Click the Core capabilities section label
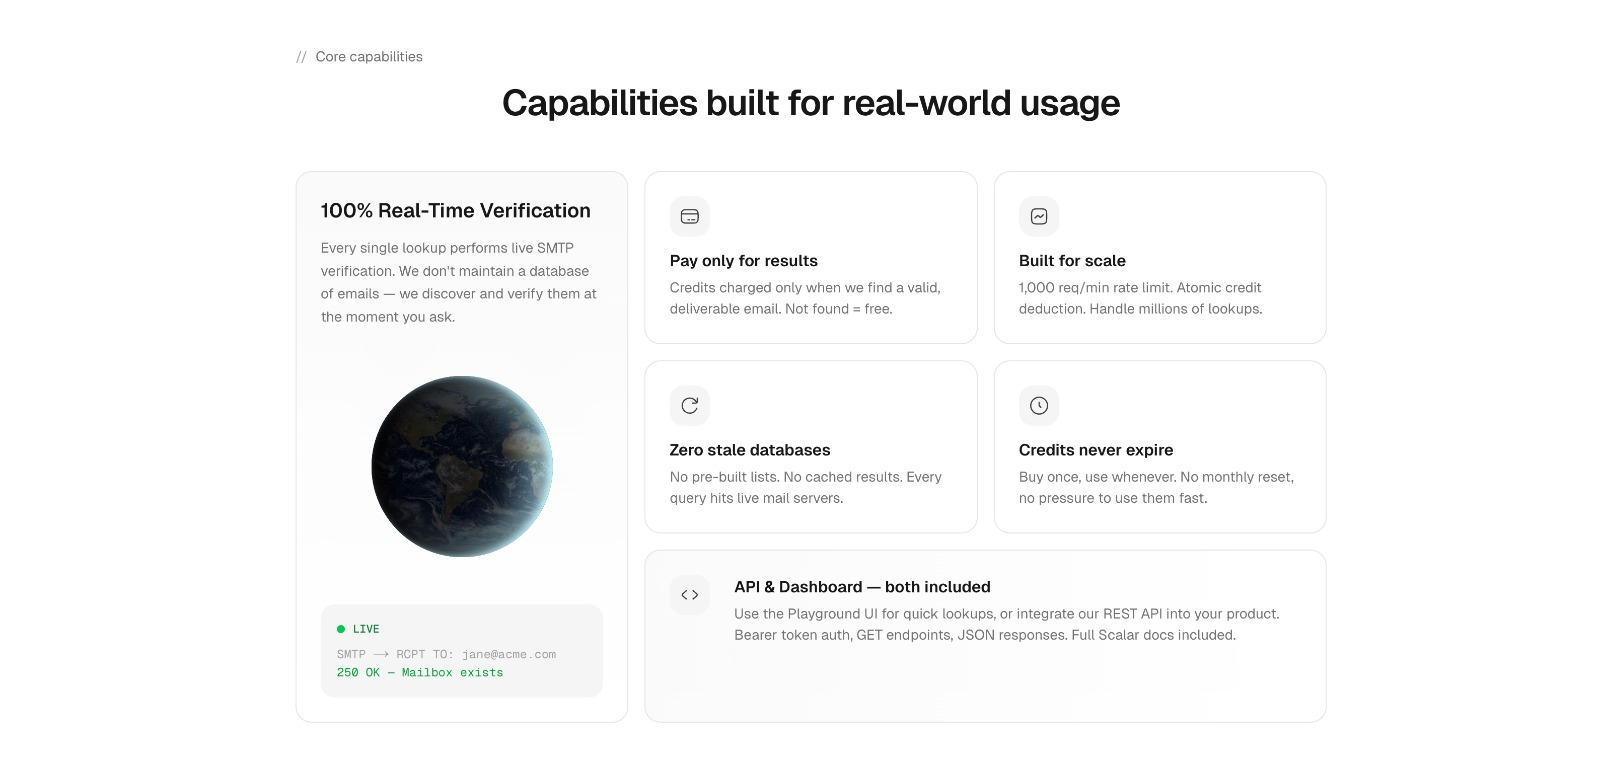The height and width of the screenshot is (769, 1600). pos(369,57)
